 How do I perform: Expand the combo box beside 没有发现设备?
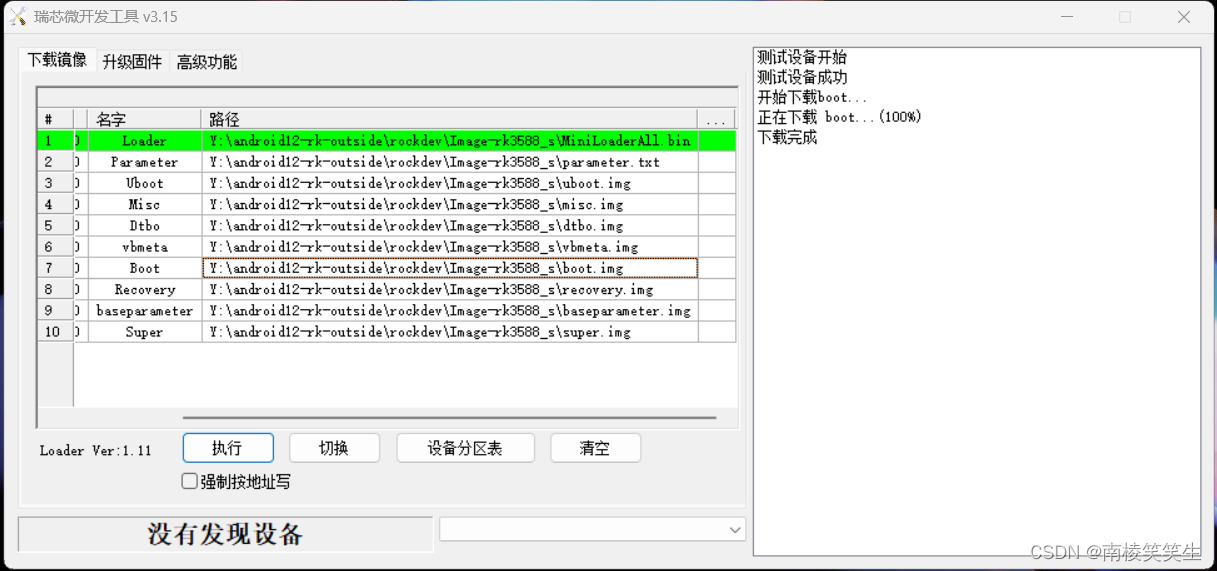point(735,530)
